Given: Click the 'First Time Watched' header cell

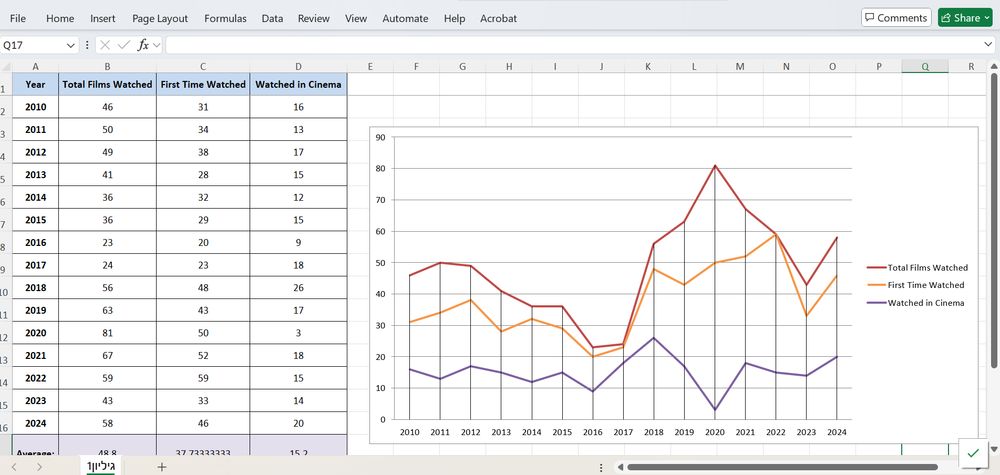Looking at the screenshot, I should point(203,84).
